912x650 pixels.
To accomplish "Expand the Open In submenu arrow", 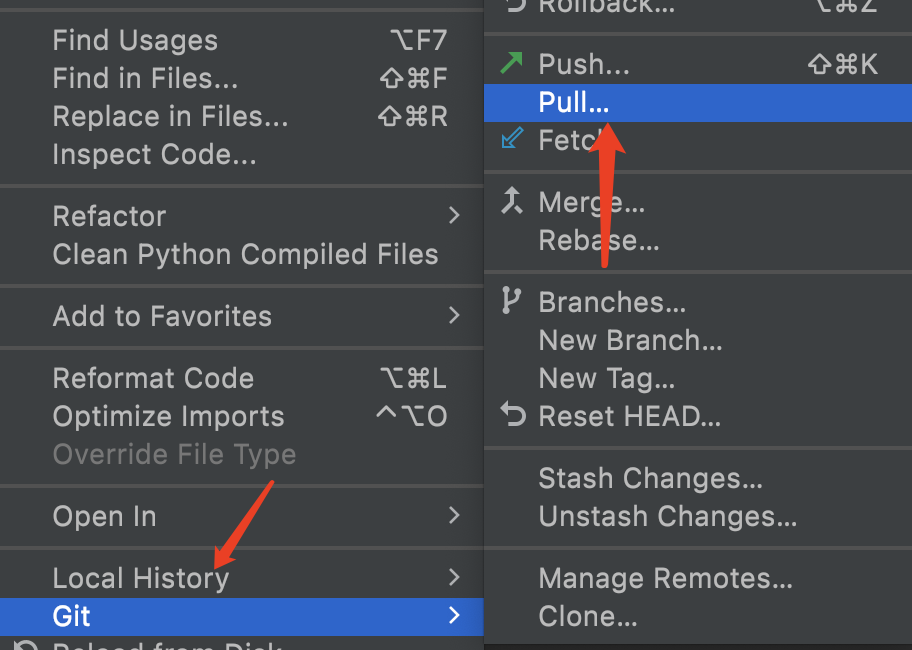I will [454, 516].
